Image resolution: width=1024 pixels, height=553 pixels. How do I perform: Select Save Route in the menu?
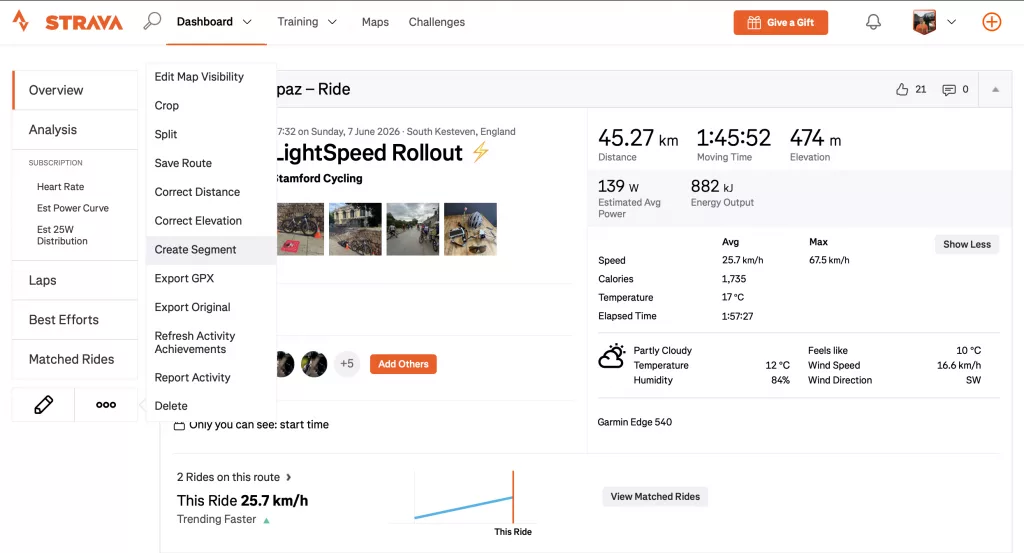212,163
